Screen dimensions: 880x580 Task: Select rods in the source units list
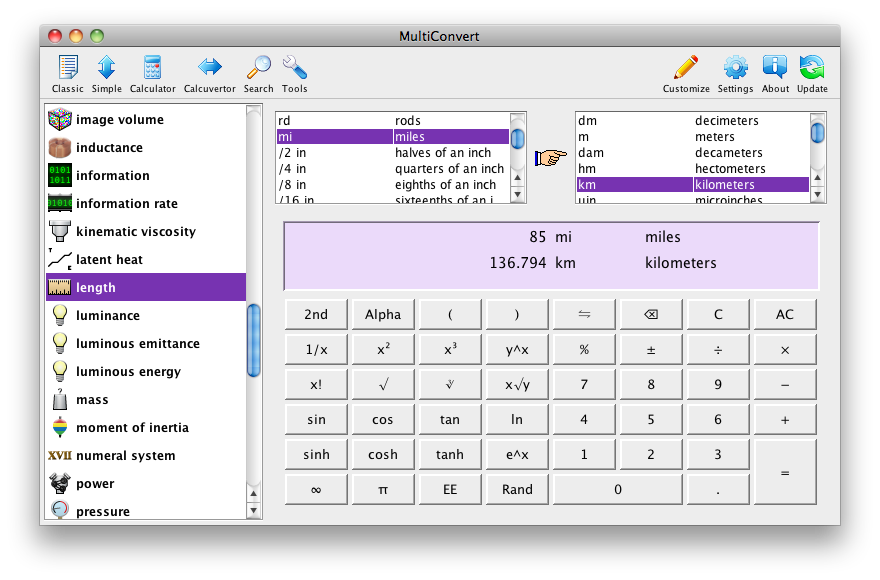coord(393,121)
